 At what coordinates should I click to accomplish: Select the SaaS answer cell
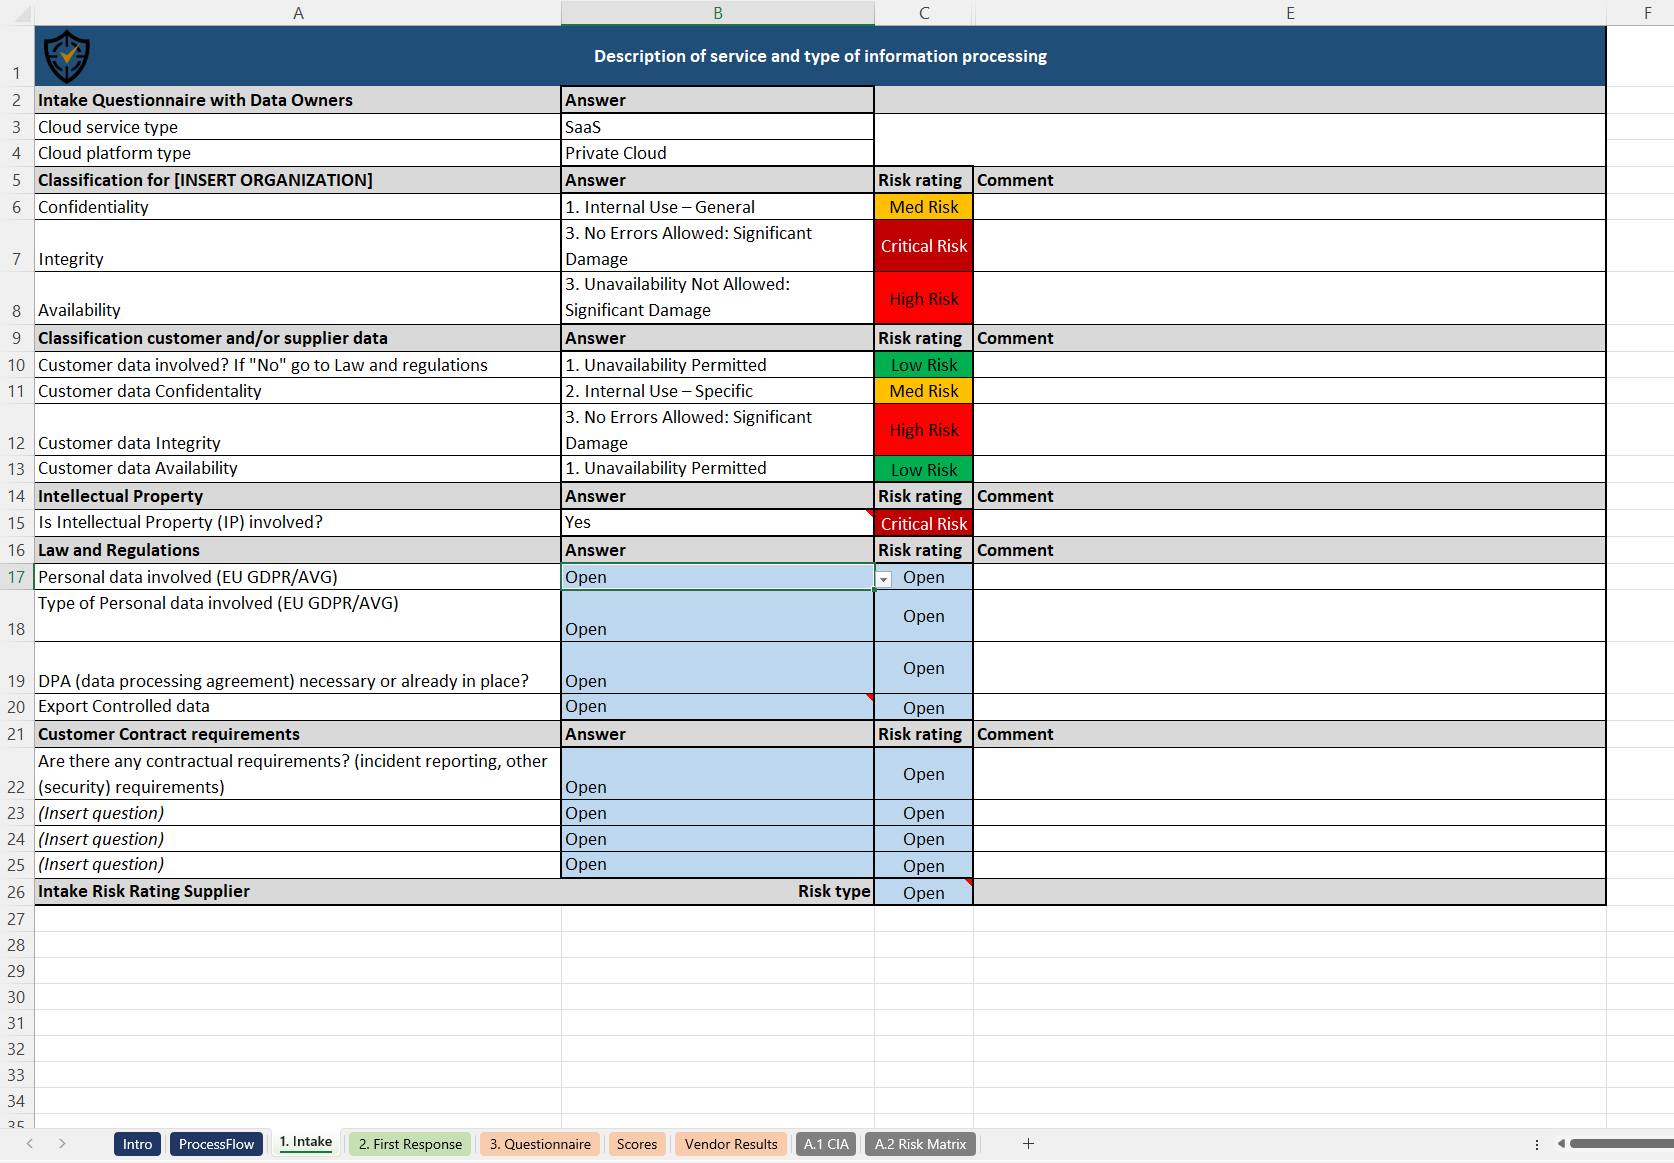coord(716,127)
